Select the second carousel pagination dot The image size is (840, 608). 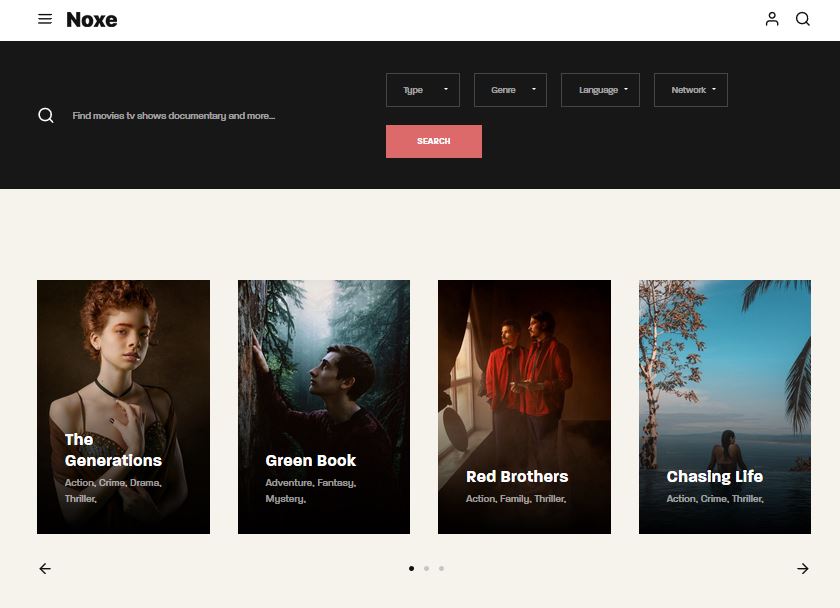[426, 568]
